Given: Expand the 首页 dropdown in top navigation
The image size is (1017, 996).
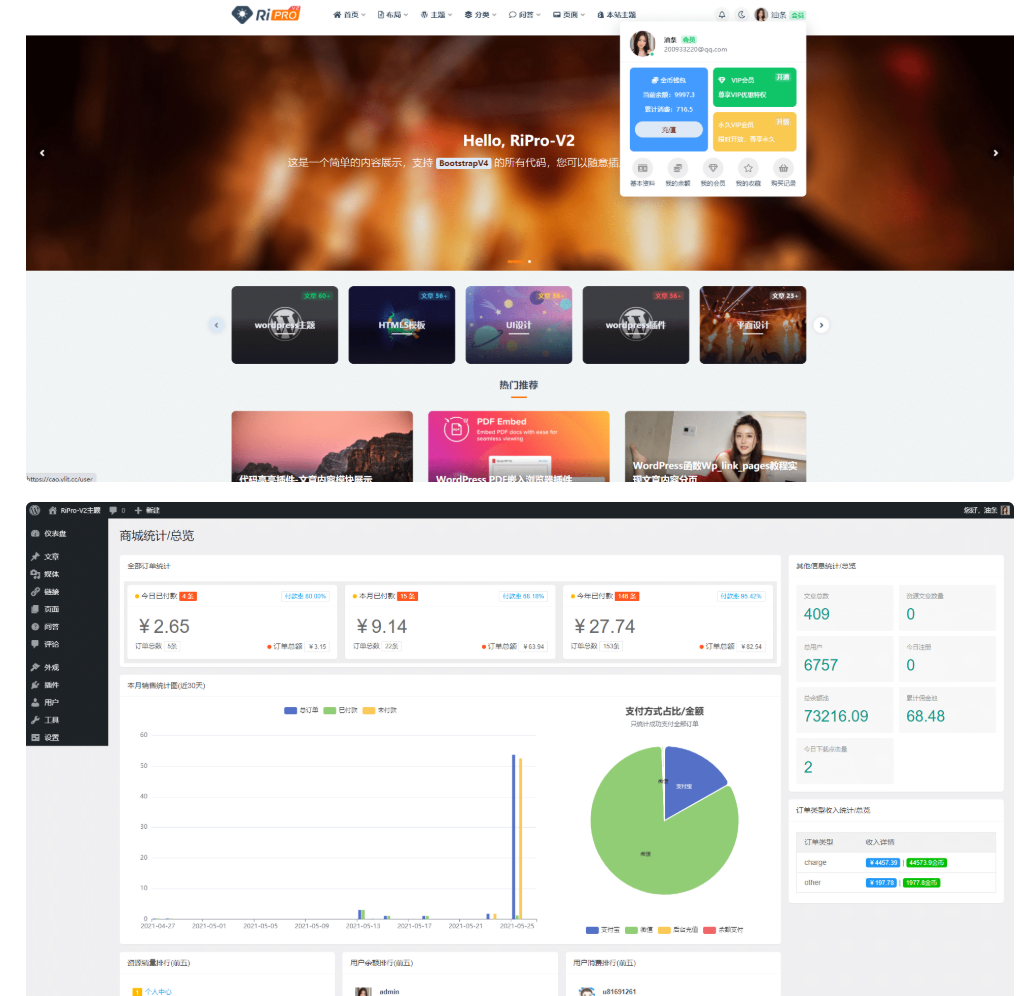Looking at the screenshot, I should pyautogui.click(x=349, y=15).
